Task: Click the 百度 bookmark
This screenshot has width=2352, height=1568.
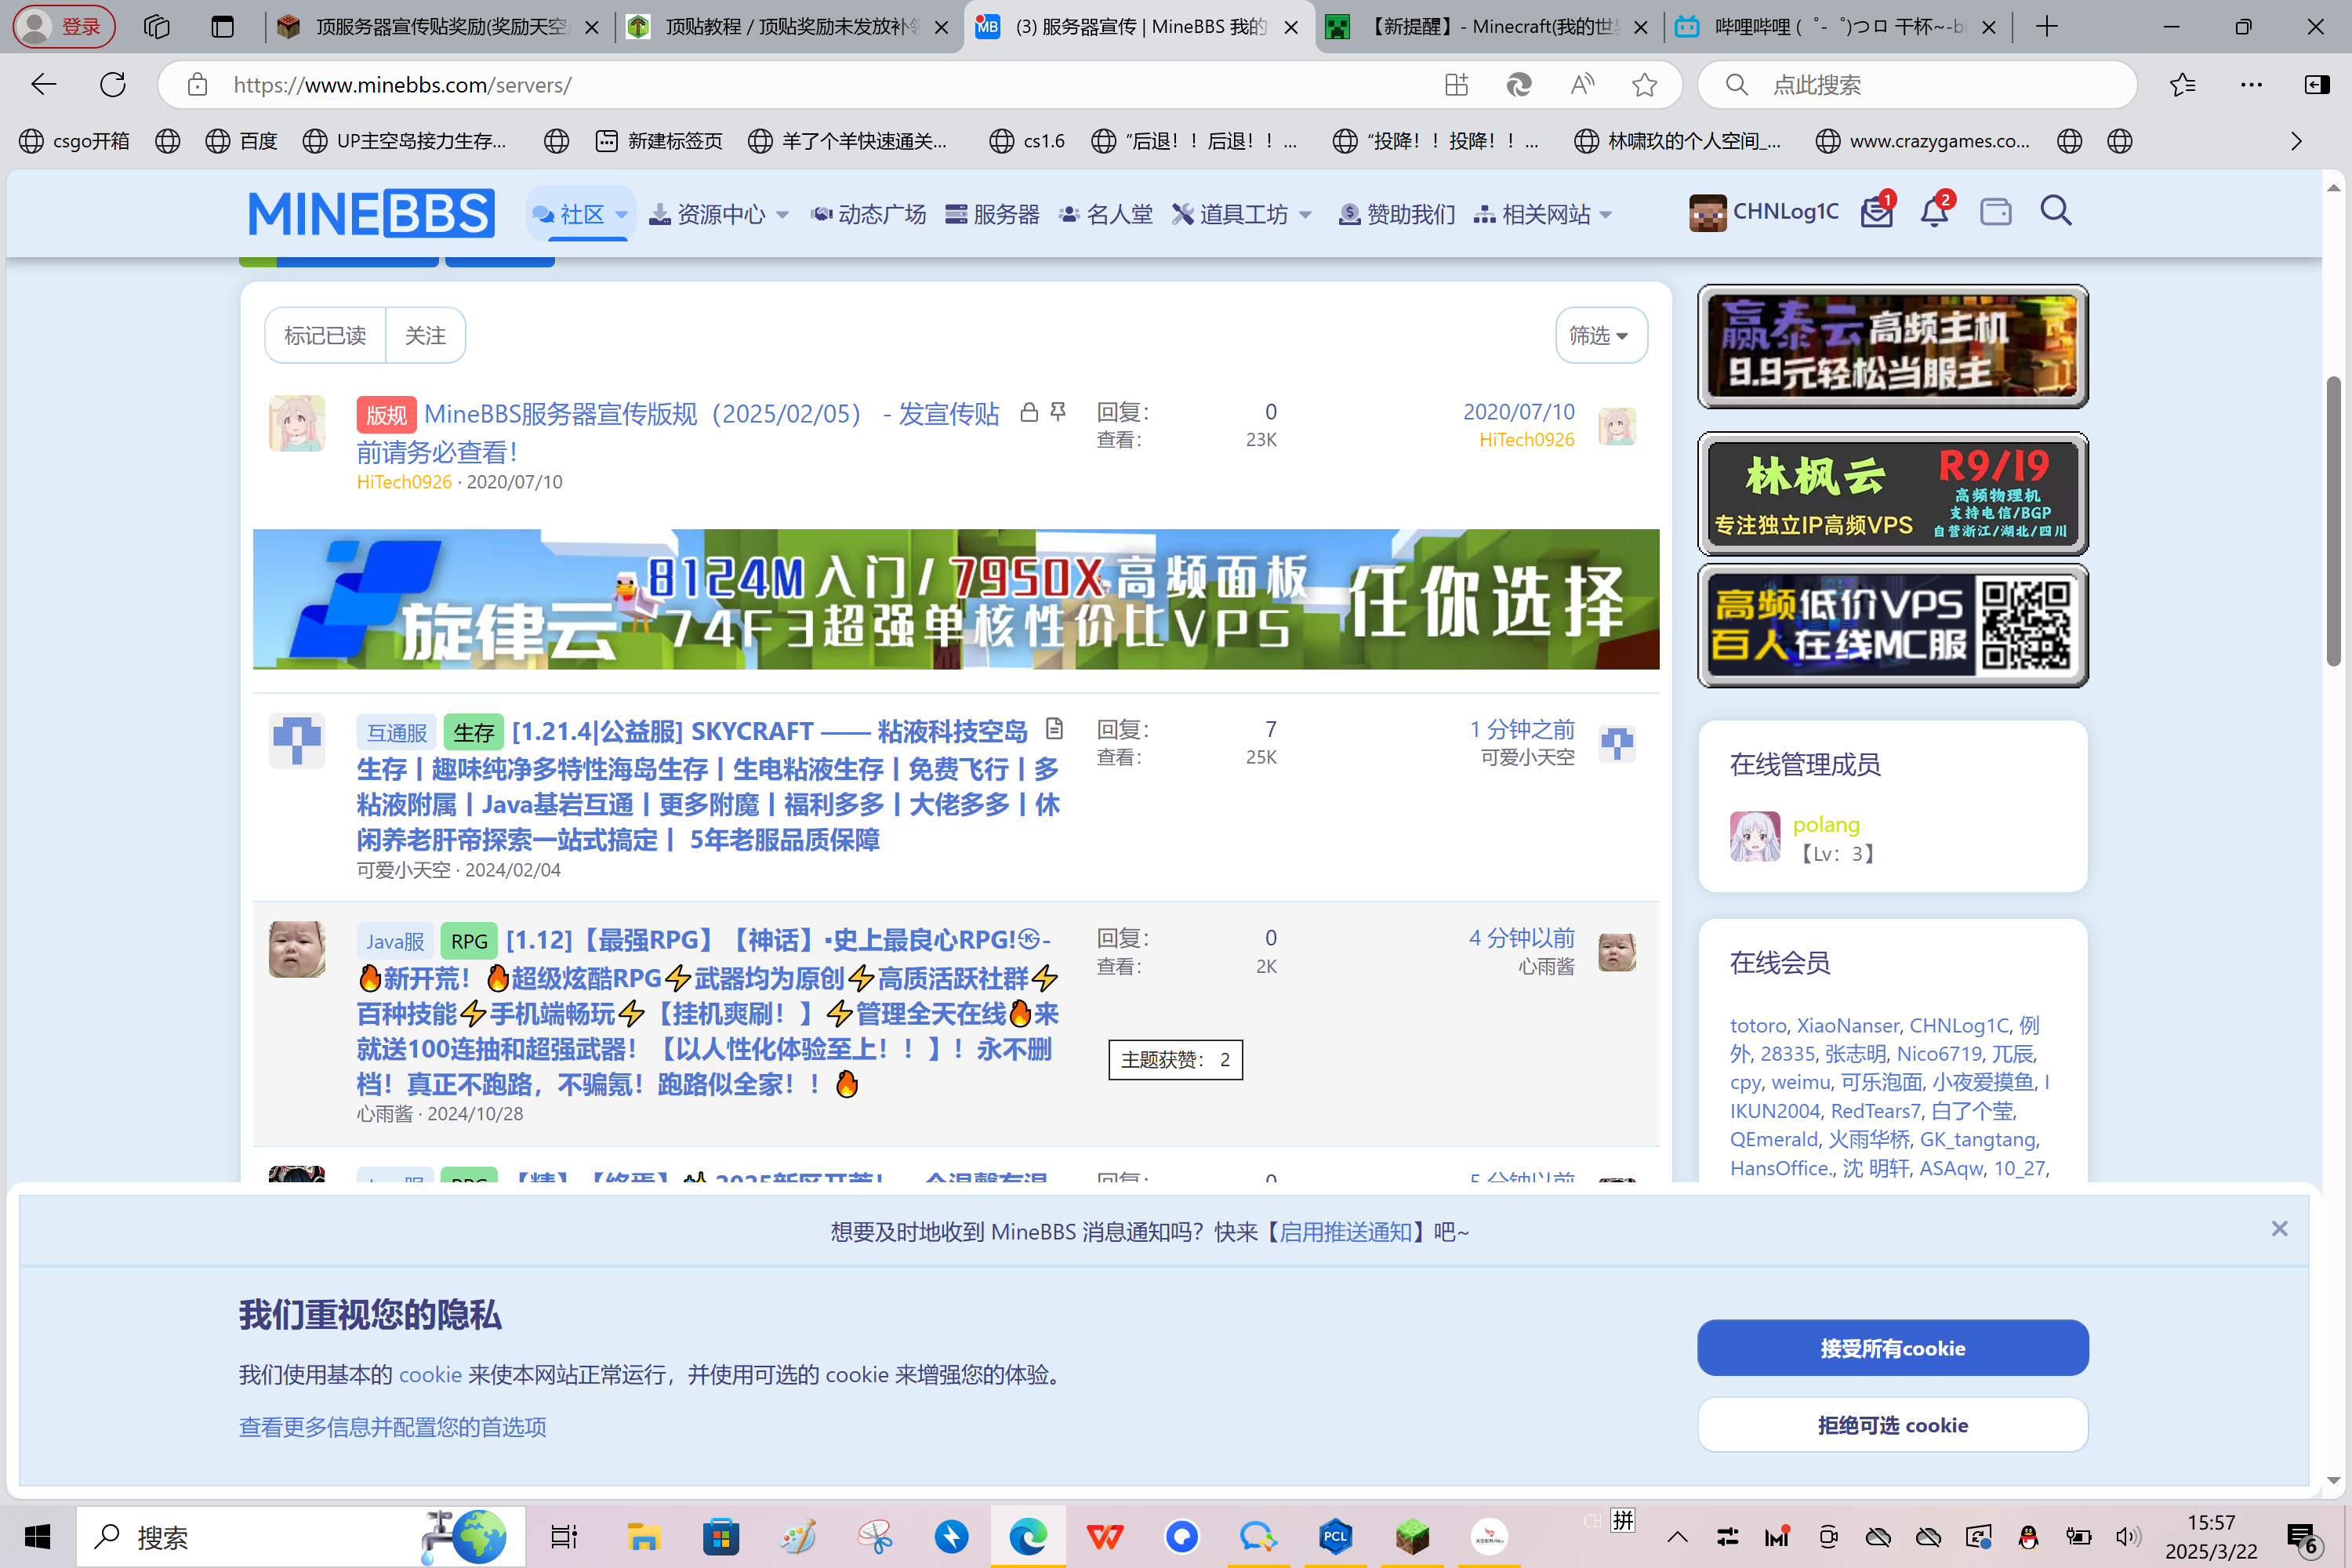Action: tap(241, 141)
